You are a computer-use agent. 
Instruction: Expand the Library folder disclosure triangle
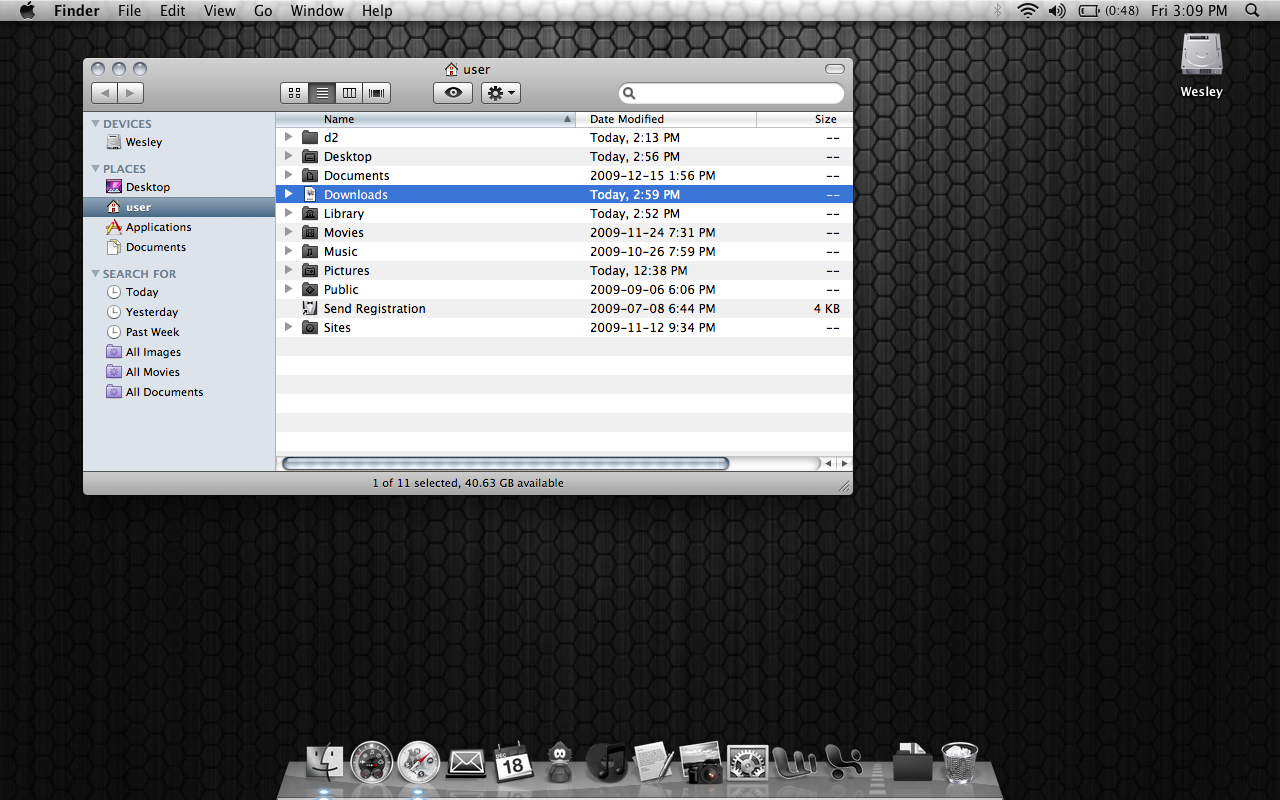pos(288,213)
